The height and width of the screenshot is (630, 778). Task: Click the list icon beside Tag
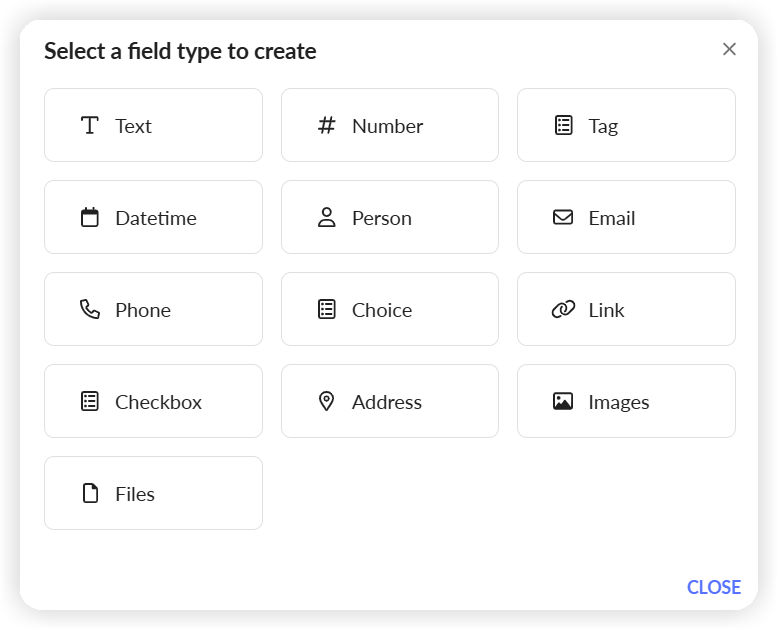(x=563, y=126)
